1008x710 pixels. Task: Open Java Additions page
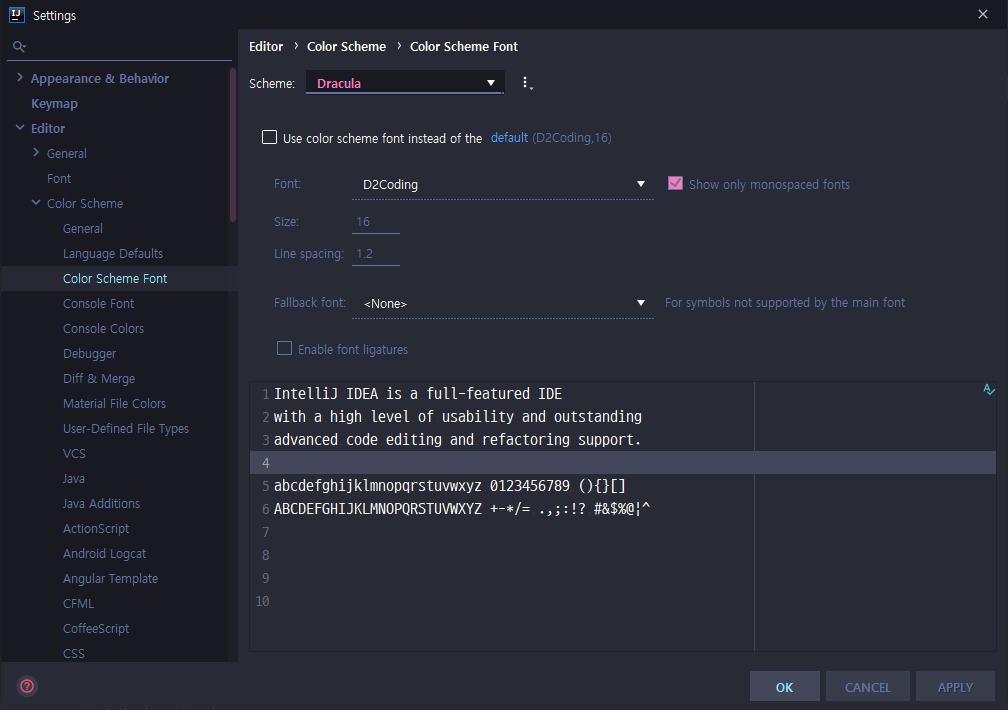[x=101, y=504]
